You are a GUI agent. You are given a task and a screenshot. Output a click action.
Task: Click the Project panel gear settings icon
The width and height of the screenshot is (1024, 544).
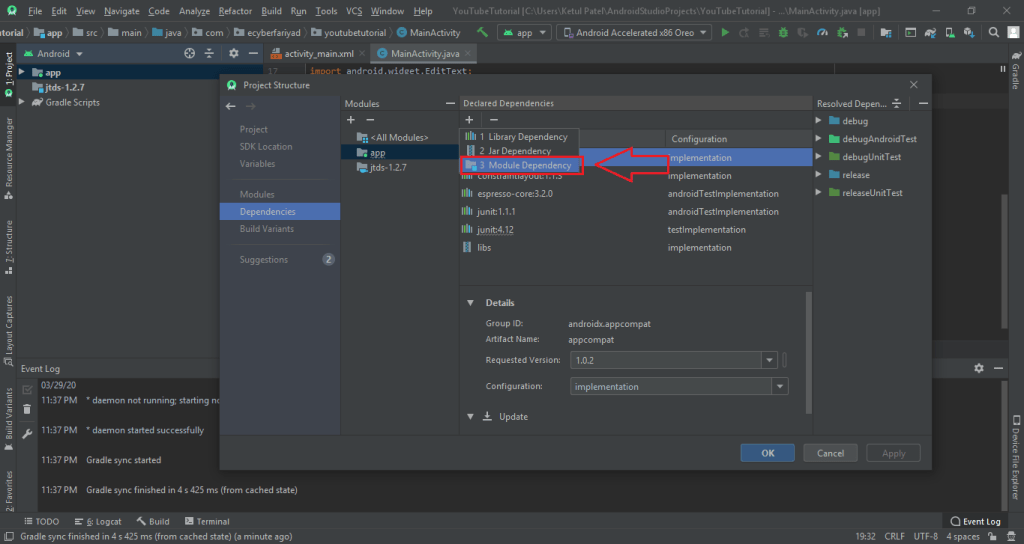pyautogui.click(x=233, y=53)
